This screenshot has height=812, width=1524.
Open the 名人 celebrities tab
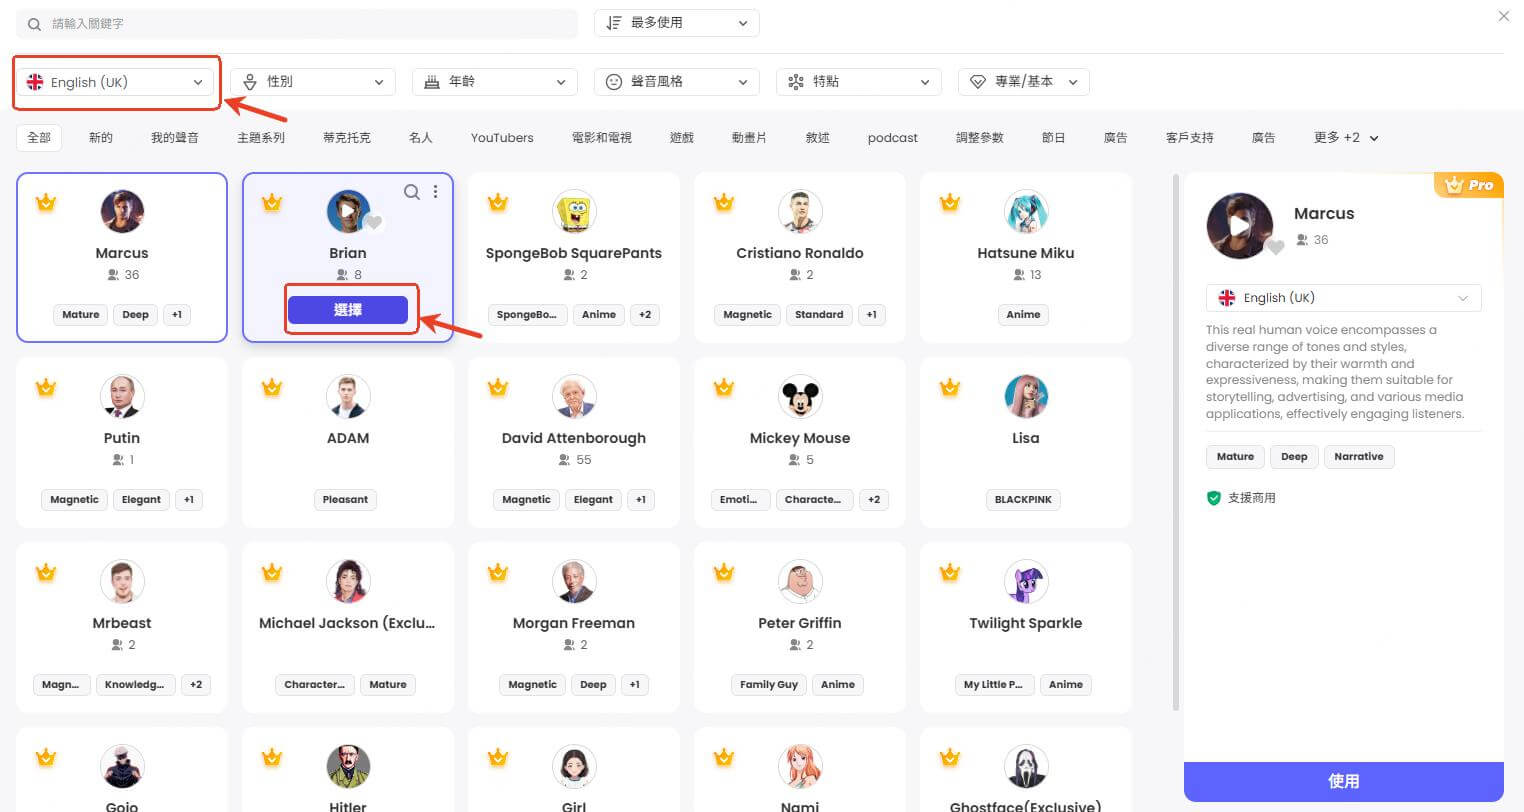point(421,138)
